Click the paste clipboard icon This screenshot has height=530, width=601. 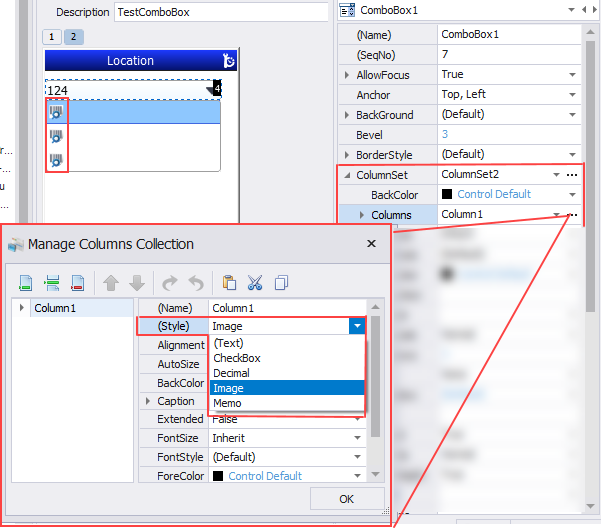tap(229, 283)
